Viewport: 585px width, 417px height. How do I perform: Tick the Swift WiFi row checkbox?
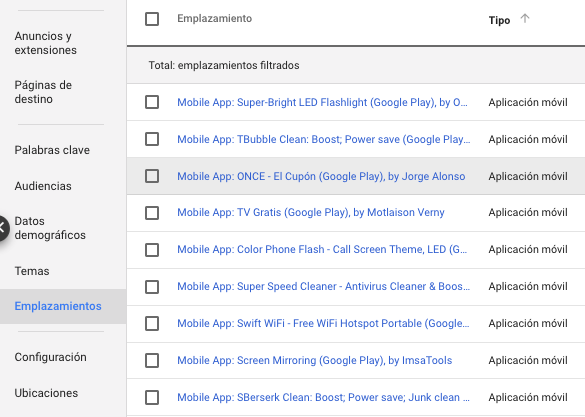pos(152,324)
